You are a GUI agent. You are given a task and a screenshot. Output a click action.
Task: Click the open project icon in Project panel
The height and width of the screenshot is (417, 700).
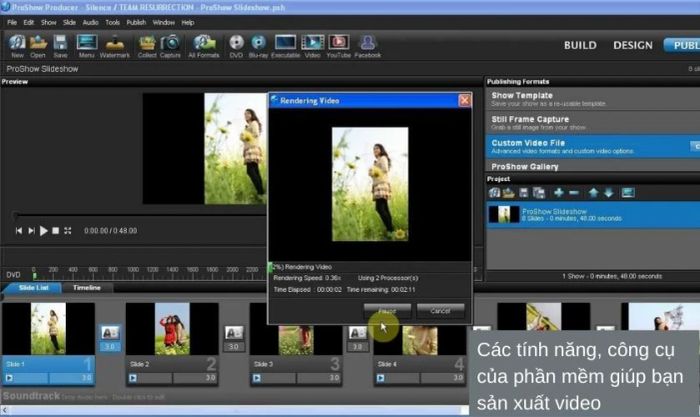tap(508, 193)
